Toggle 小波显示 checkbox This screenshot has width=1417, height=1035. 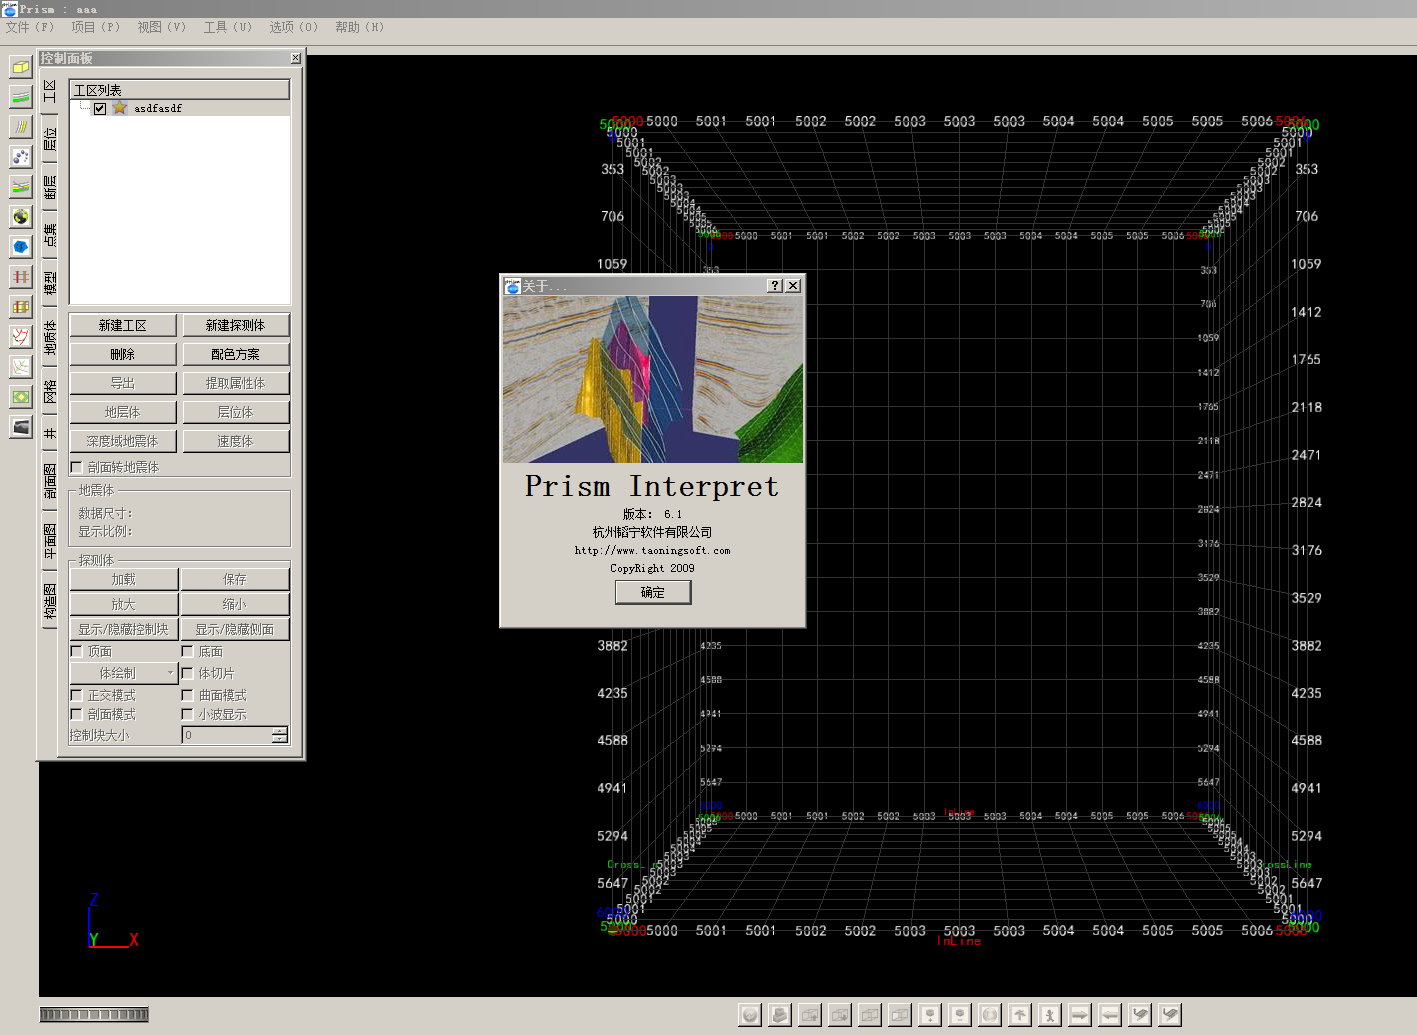click(187, 714)
